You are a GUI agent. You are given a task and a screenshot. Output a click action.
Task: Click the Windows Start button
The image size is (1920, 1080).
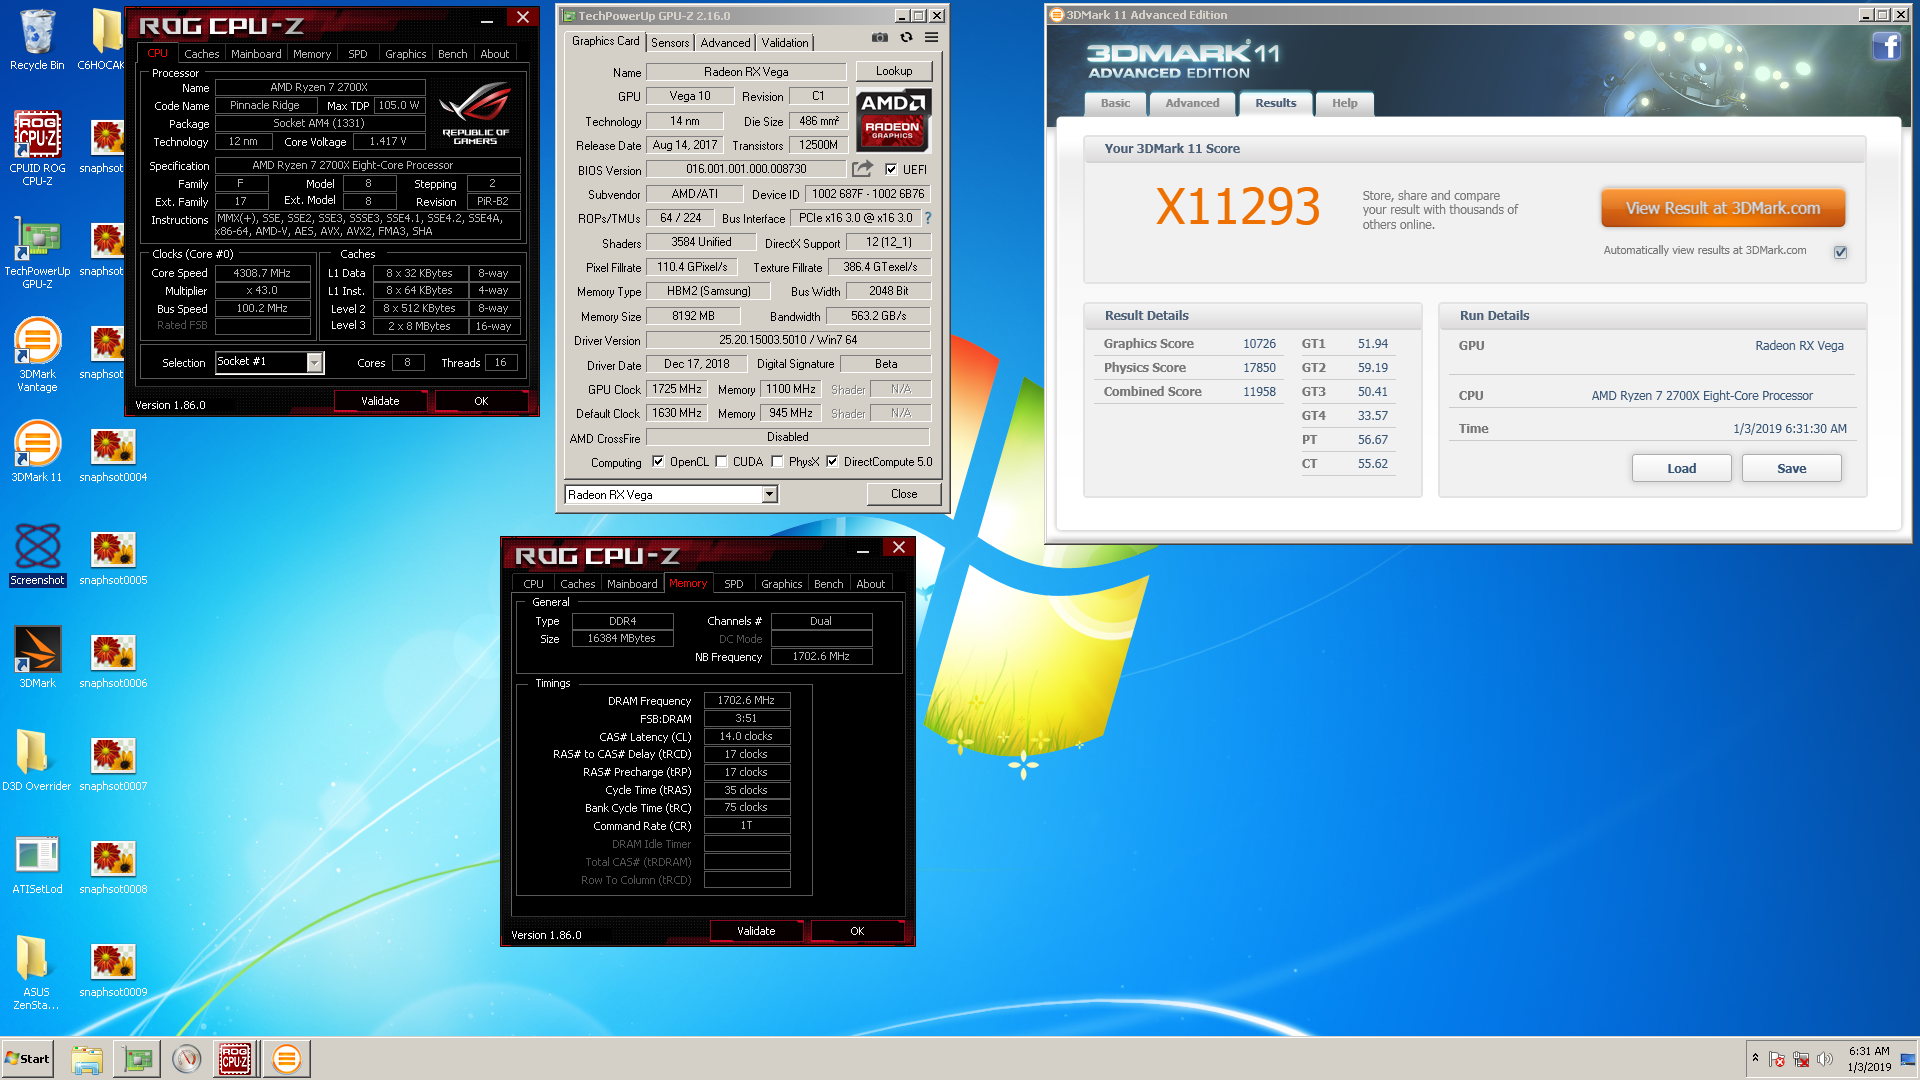click(x=27, y=1059)
